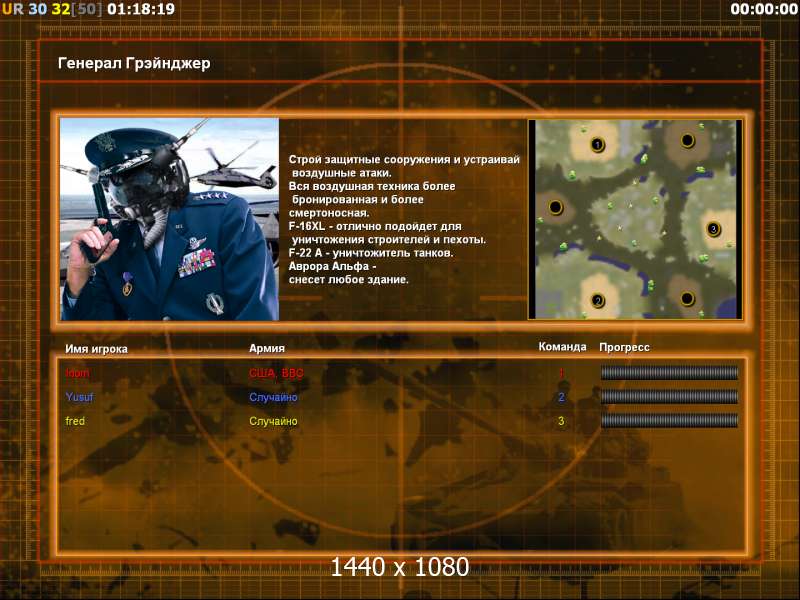Screen dimensions: 800x600
Task: Click team number 2 in Yusuf's row
Action: coord(561,397)
